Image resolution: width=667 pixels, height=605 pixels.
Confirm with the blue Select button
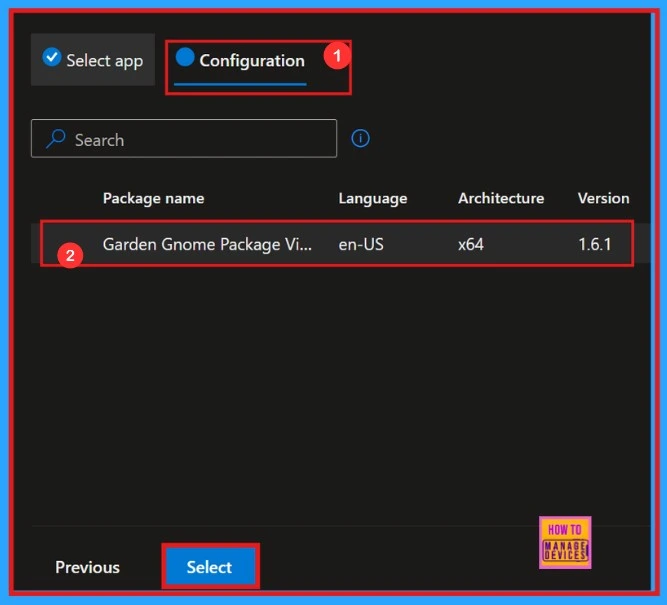click(210, 567)
